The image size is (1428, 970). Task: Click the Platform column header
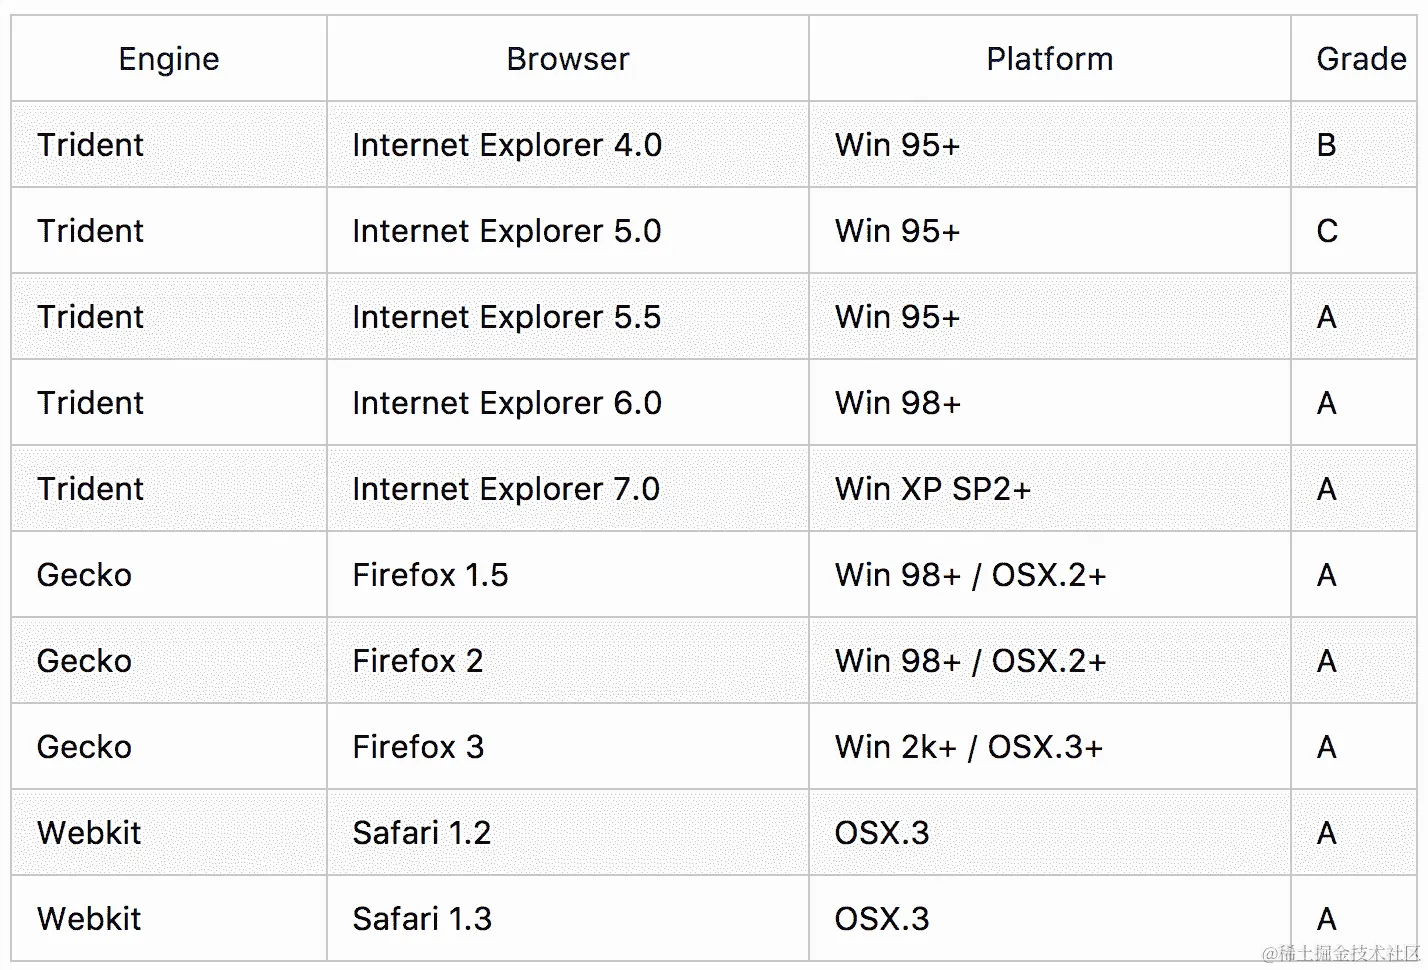tap(1049, 59)
